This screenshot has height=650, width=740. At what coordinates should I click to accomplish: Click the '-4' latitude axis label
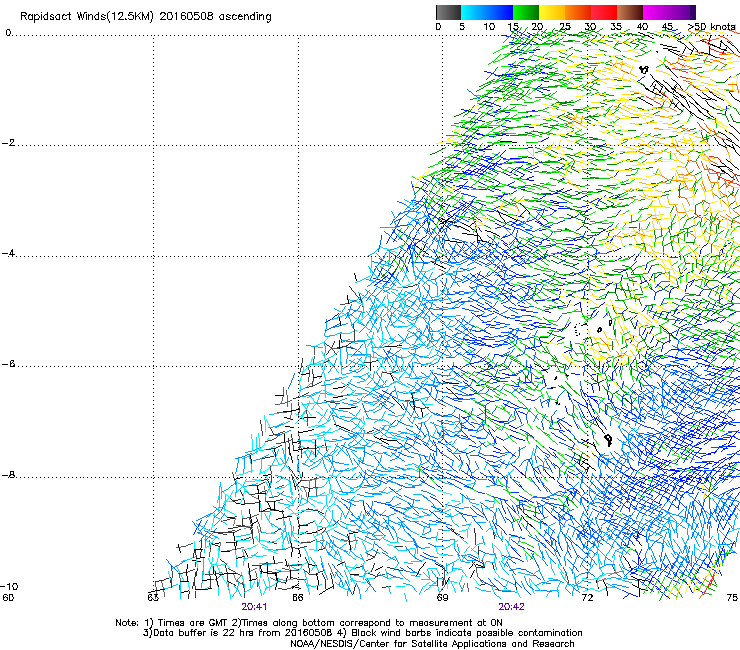coord(8,253)
